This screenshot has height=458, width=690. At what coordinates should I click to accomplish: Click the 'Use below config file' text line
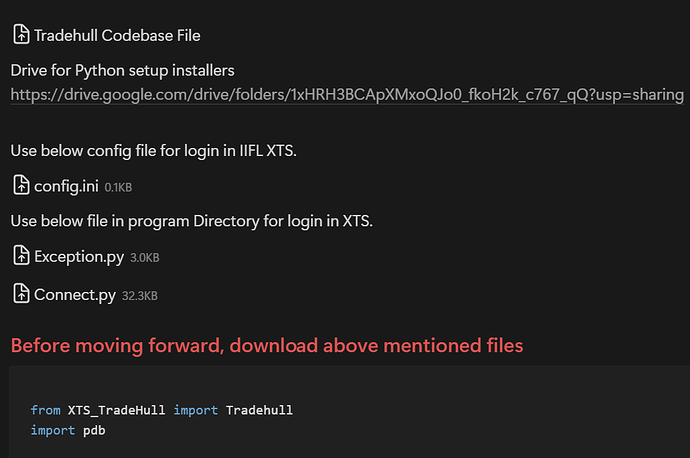coord(154,151)
